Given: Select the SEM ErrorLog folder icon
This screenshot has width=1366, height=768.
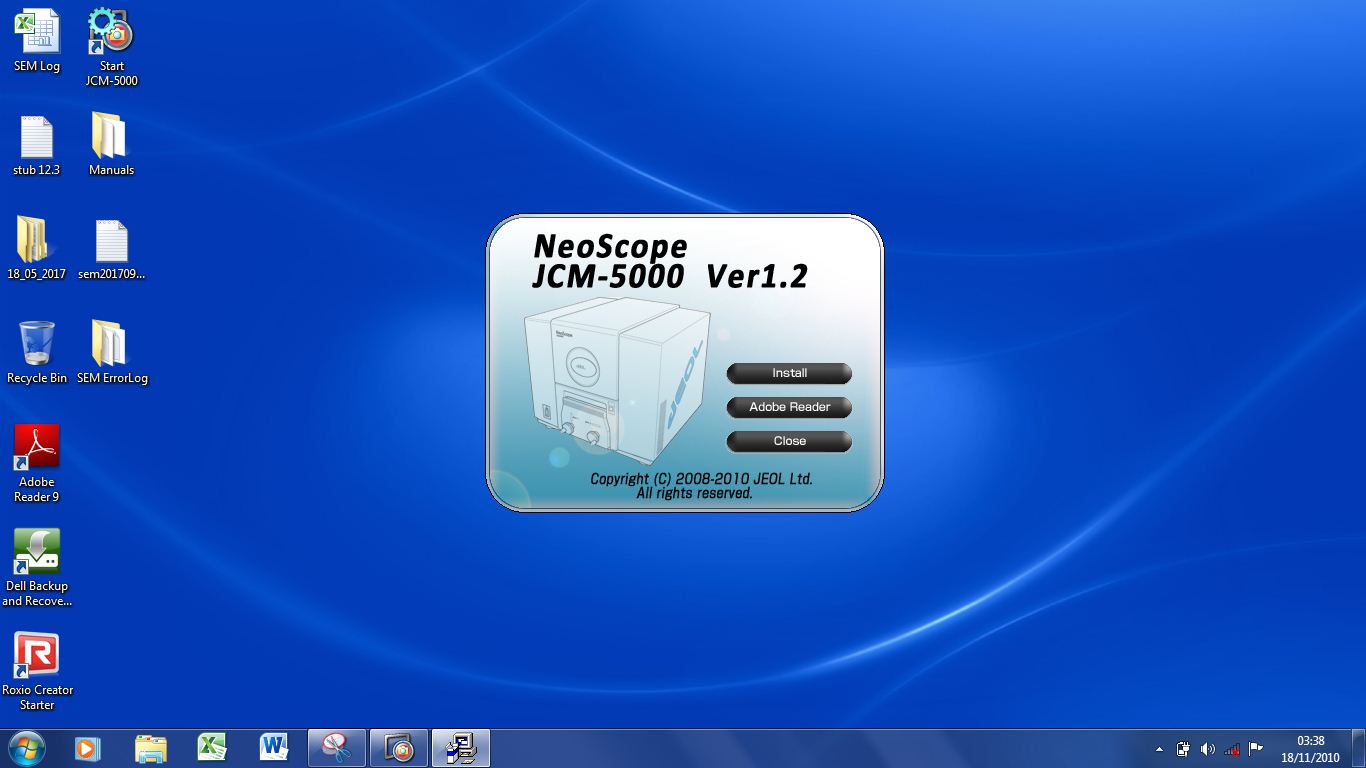Looking at the screenshot, I should point(112,353).
